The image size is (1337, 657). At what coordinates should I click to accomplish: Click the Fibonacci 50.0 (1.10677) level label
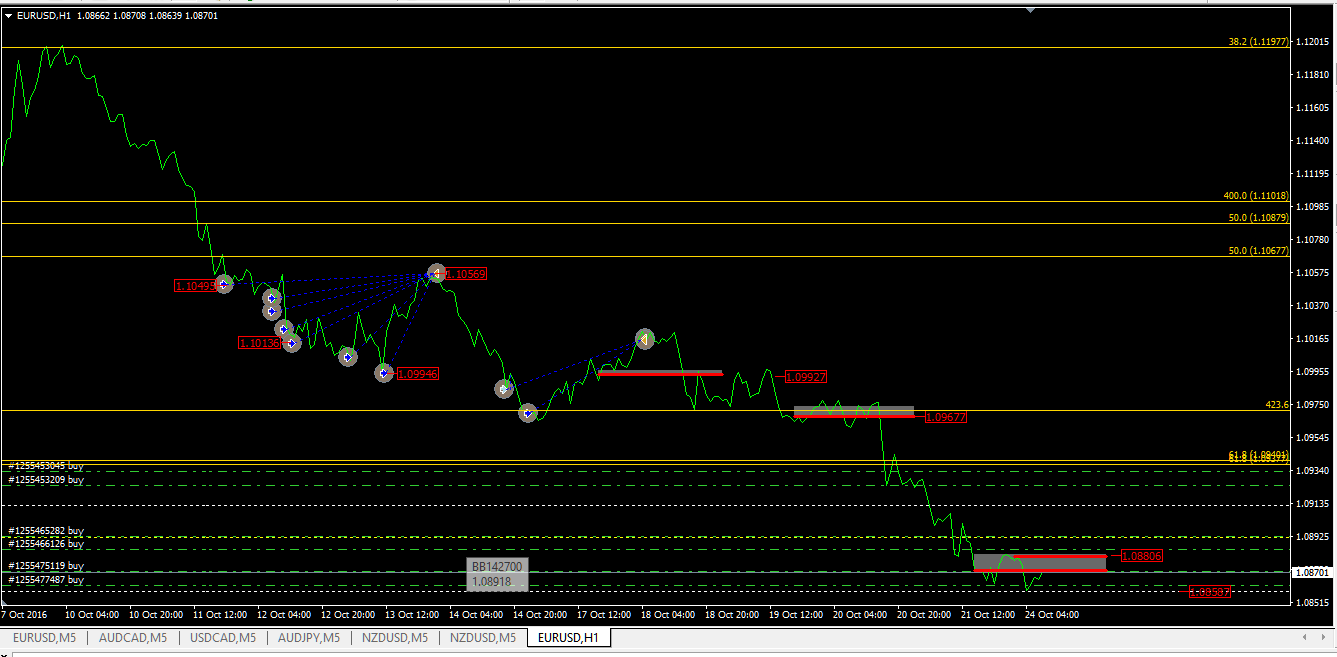pyautogui.click(x=1258, y=251)
